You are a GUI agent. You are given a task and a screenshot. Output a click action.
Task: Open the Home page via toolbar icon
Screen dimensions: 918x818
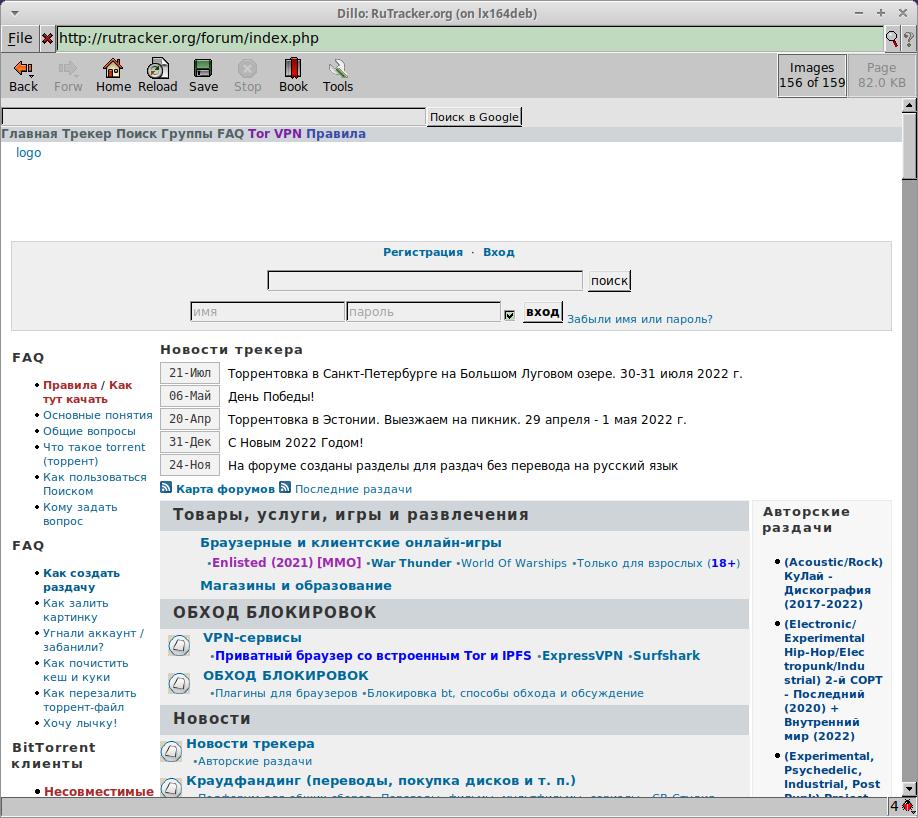pos(113,68)
